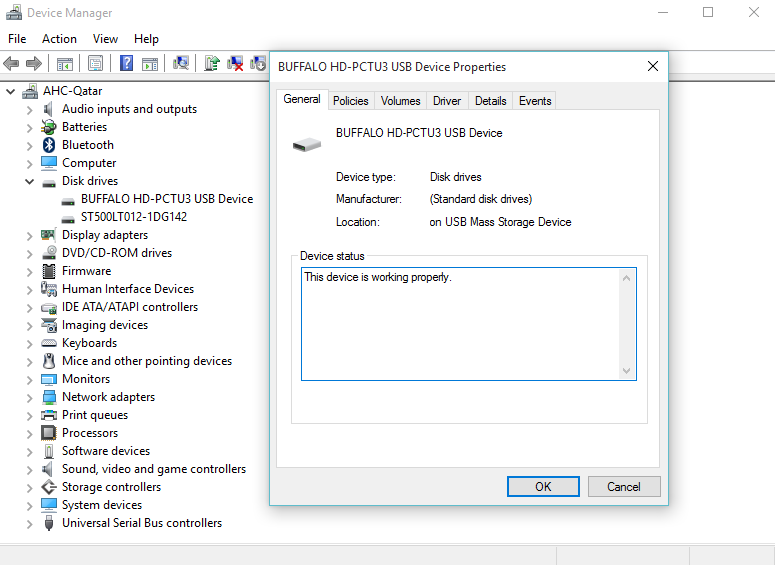This screenshot has height=565, width=775.
Task: Switch to the Driver tab
Action: (x=447, y=100)
